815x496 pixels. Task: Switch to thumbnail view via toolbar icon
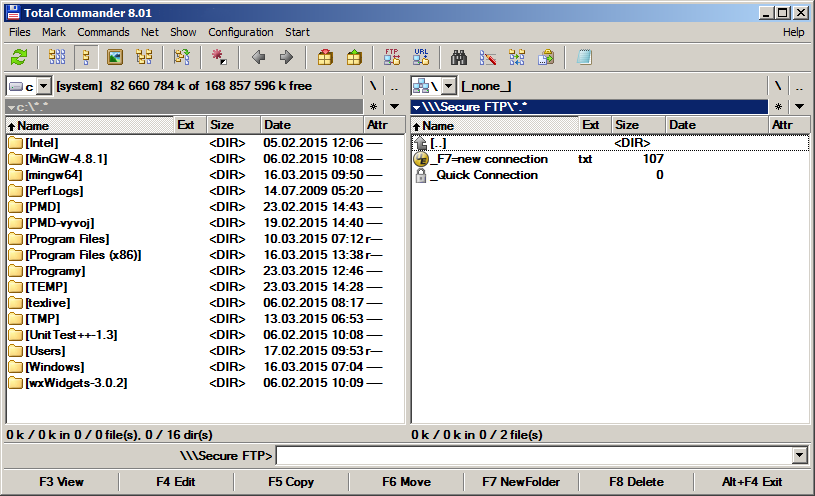[115, 57]
